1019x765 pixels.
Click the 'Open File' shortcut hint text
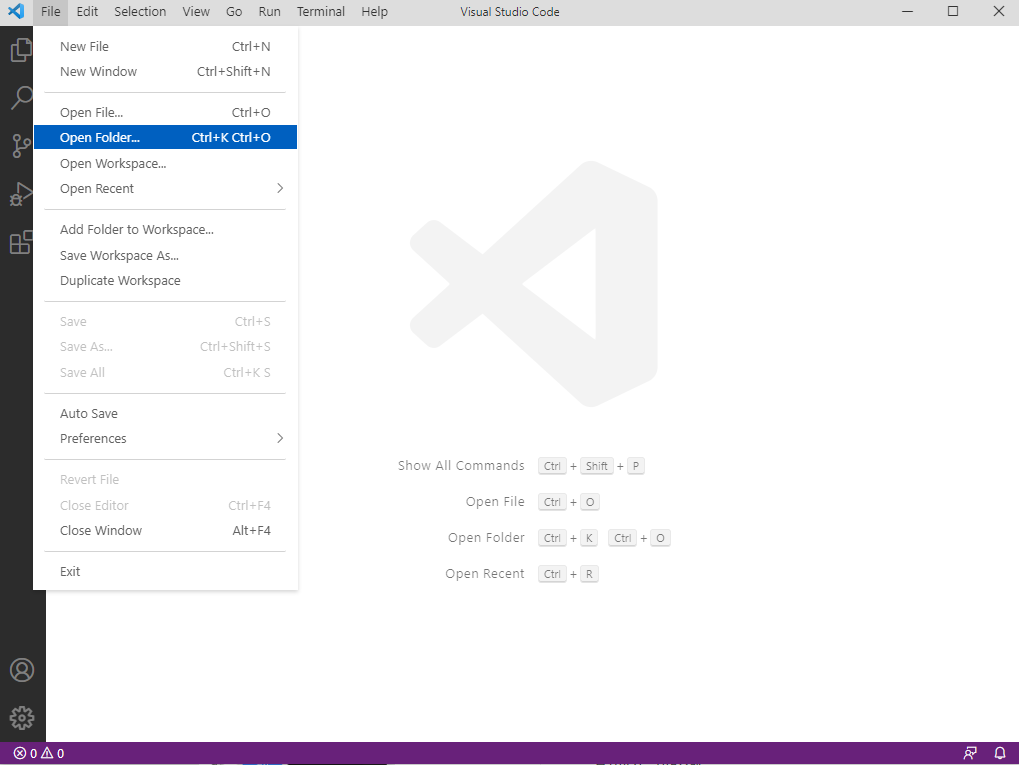pos(495,501)
